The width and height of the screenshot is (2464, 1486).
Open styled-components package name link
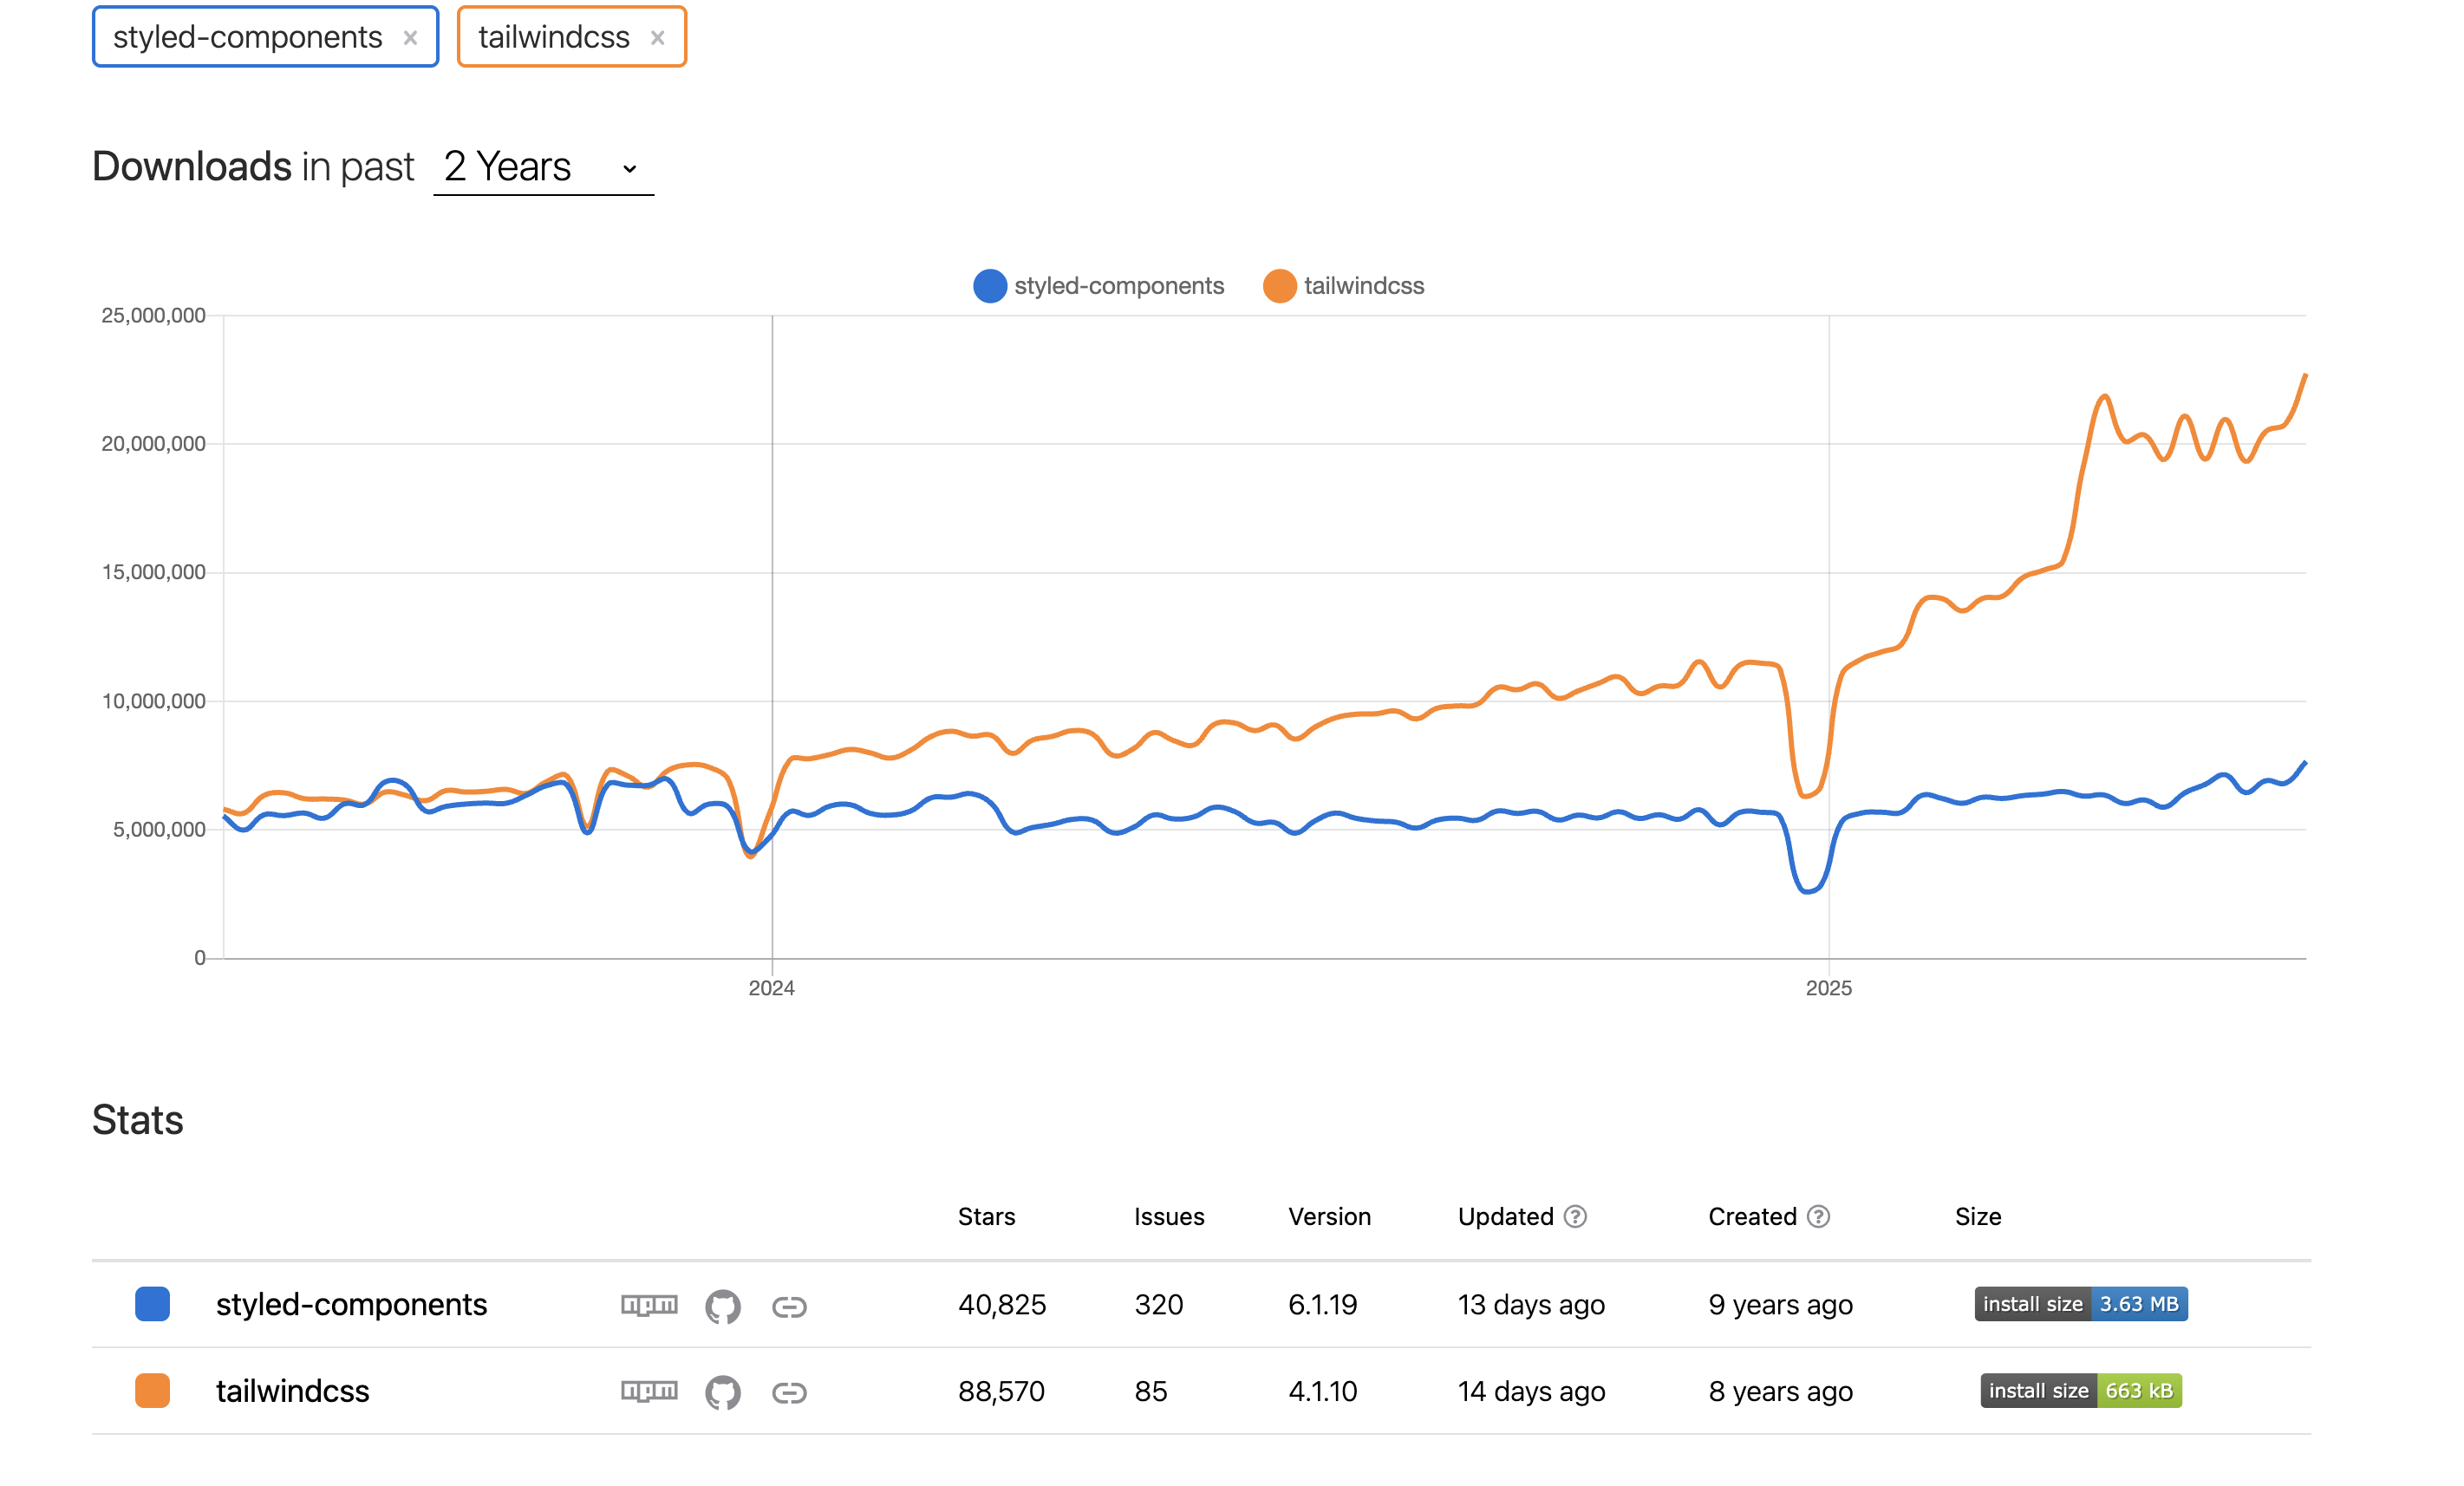tap(351, 1305)
